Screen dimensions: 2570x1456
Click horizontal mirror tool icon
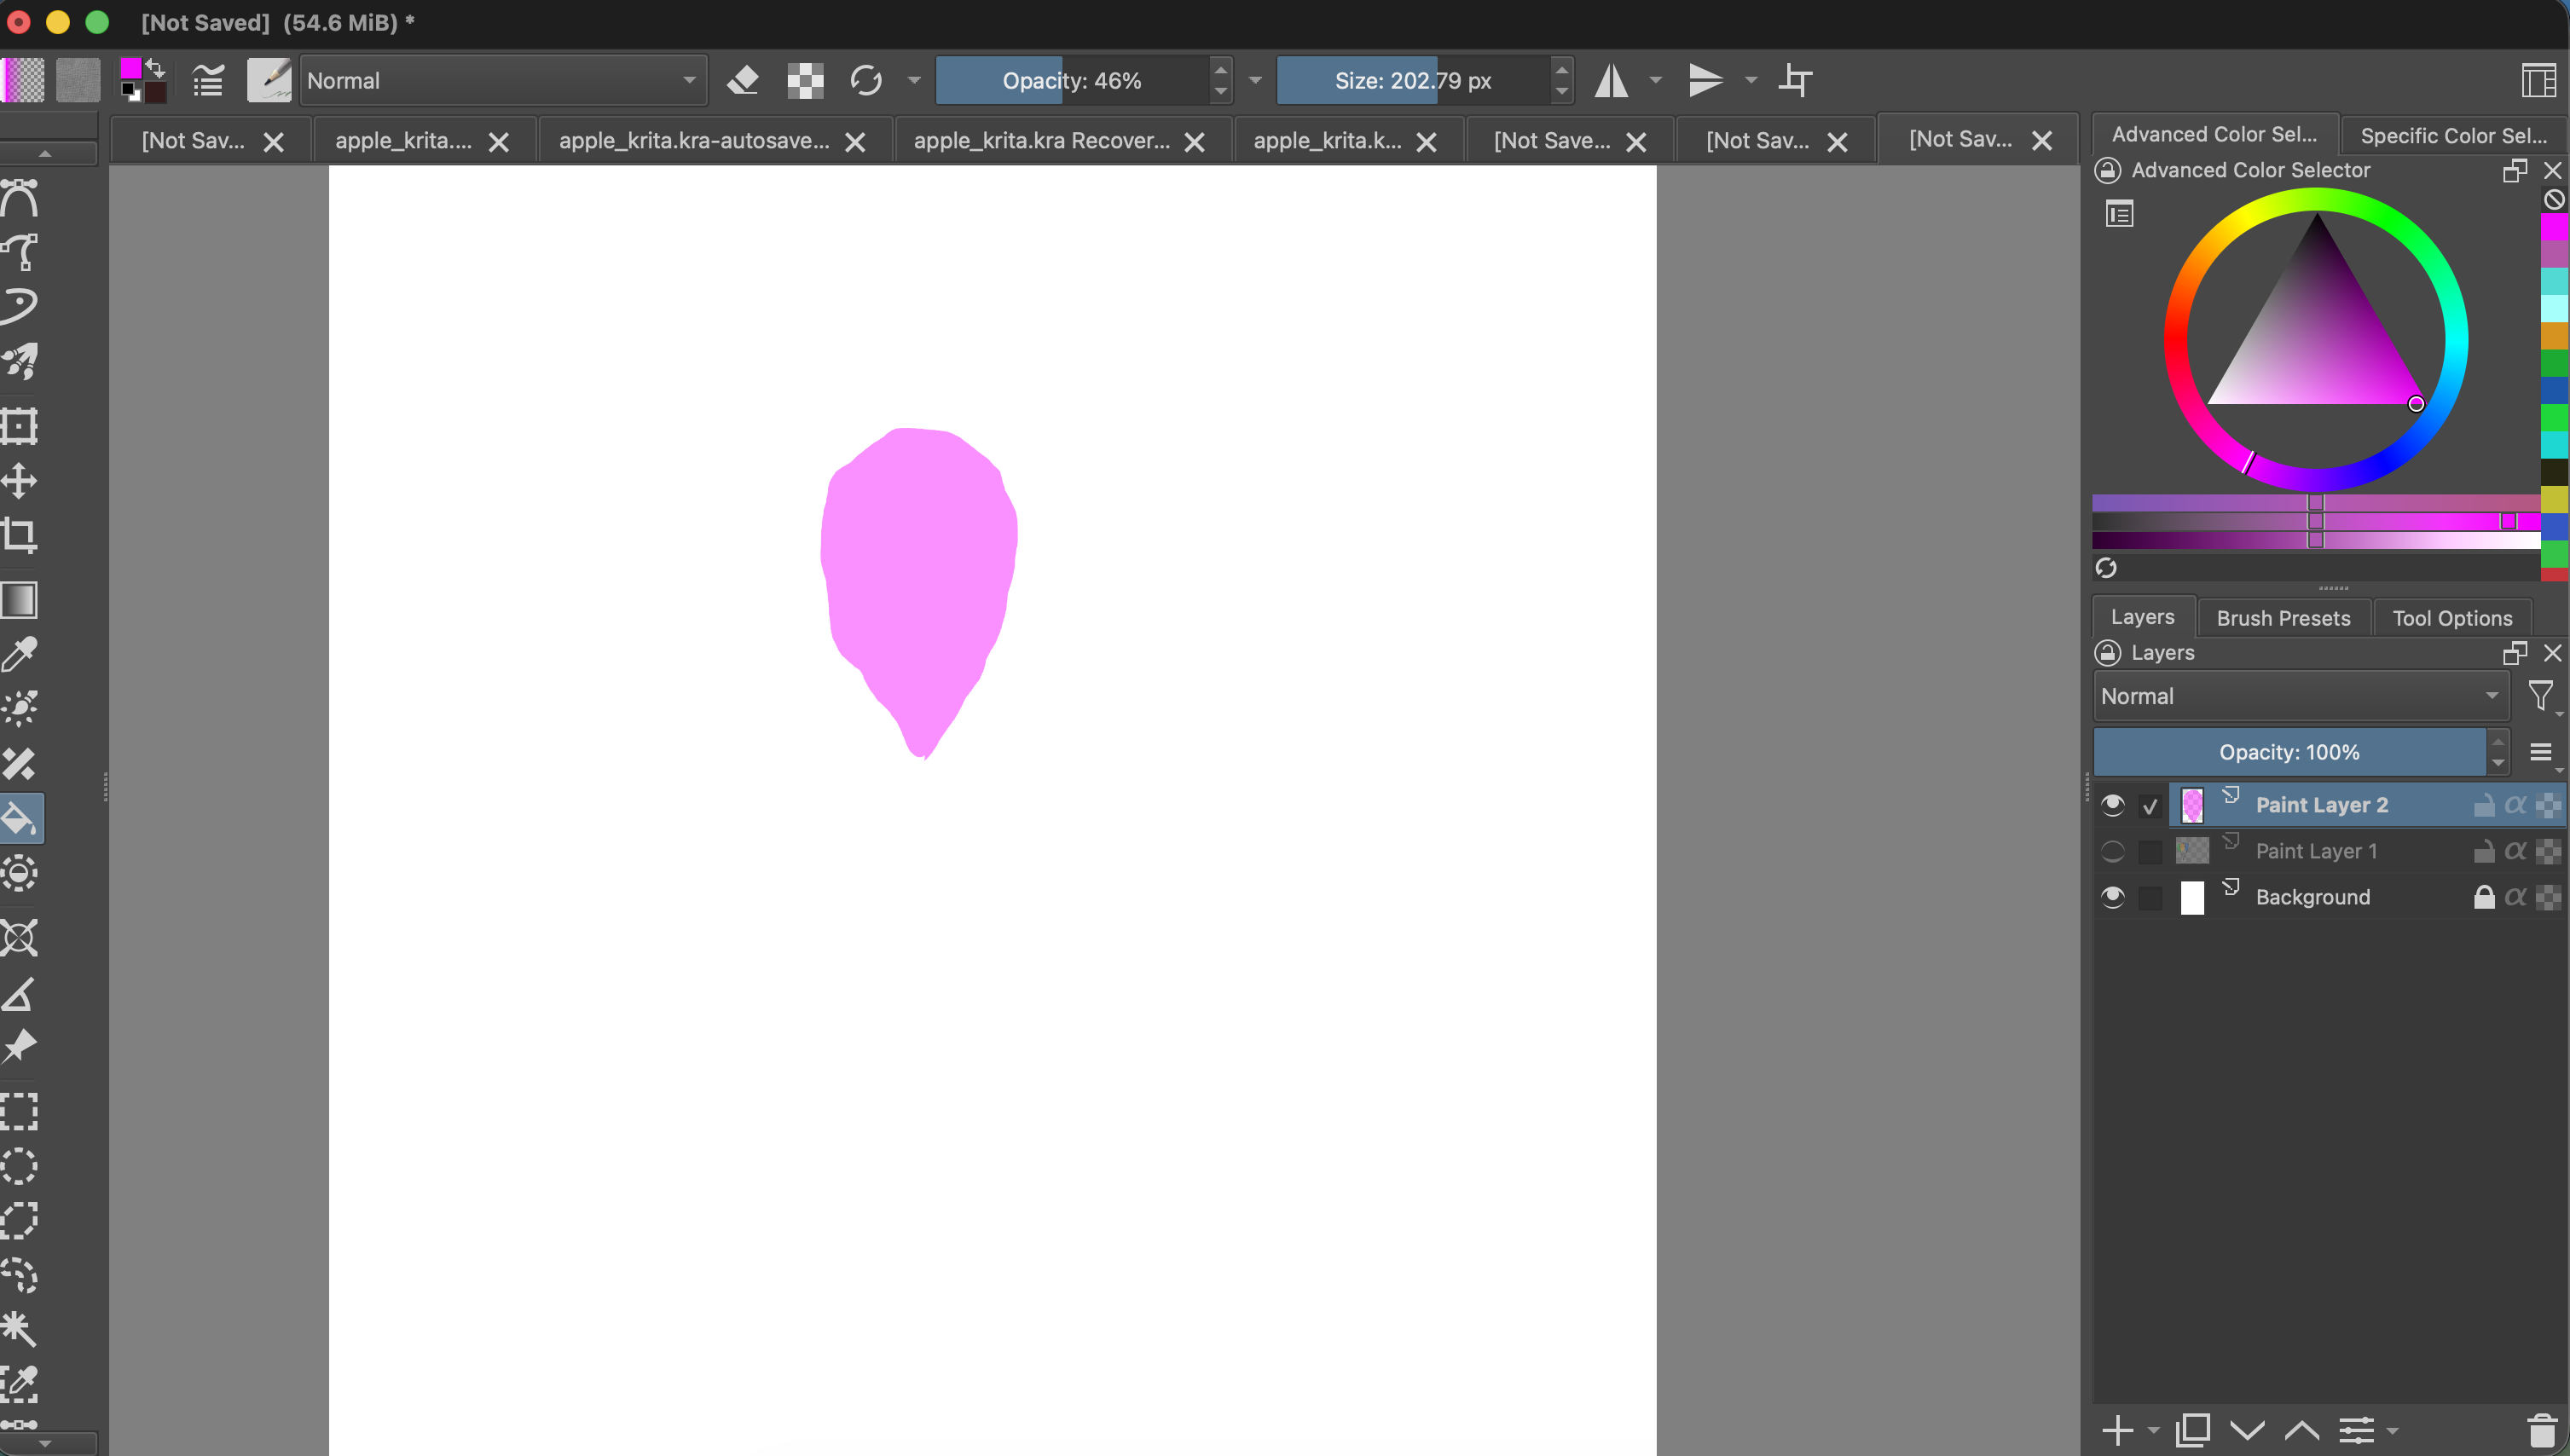(x=1611, y=80)
